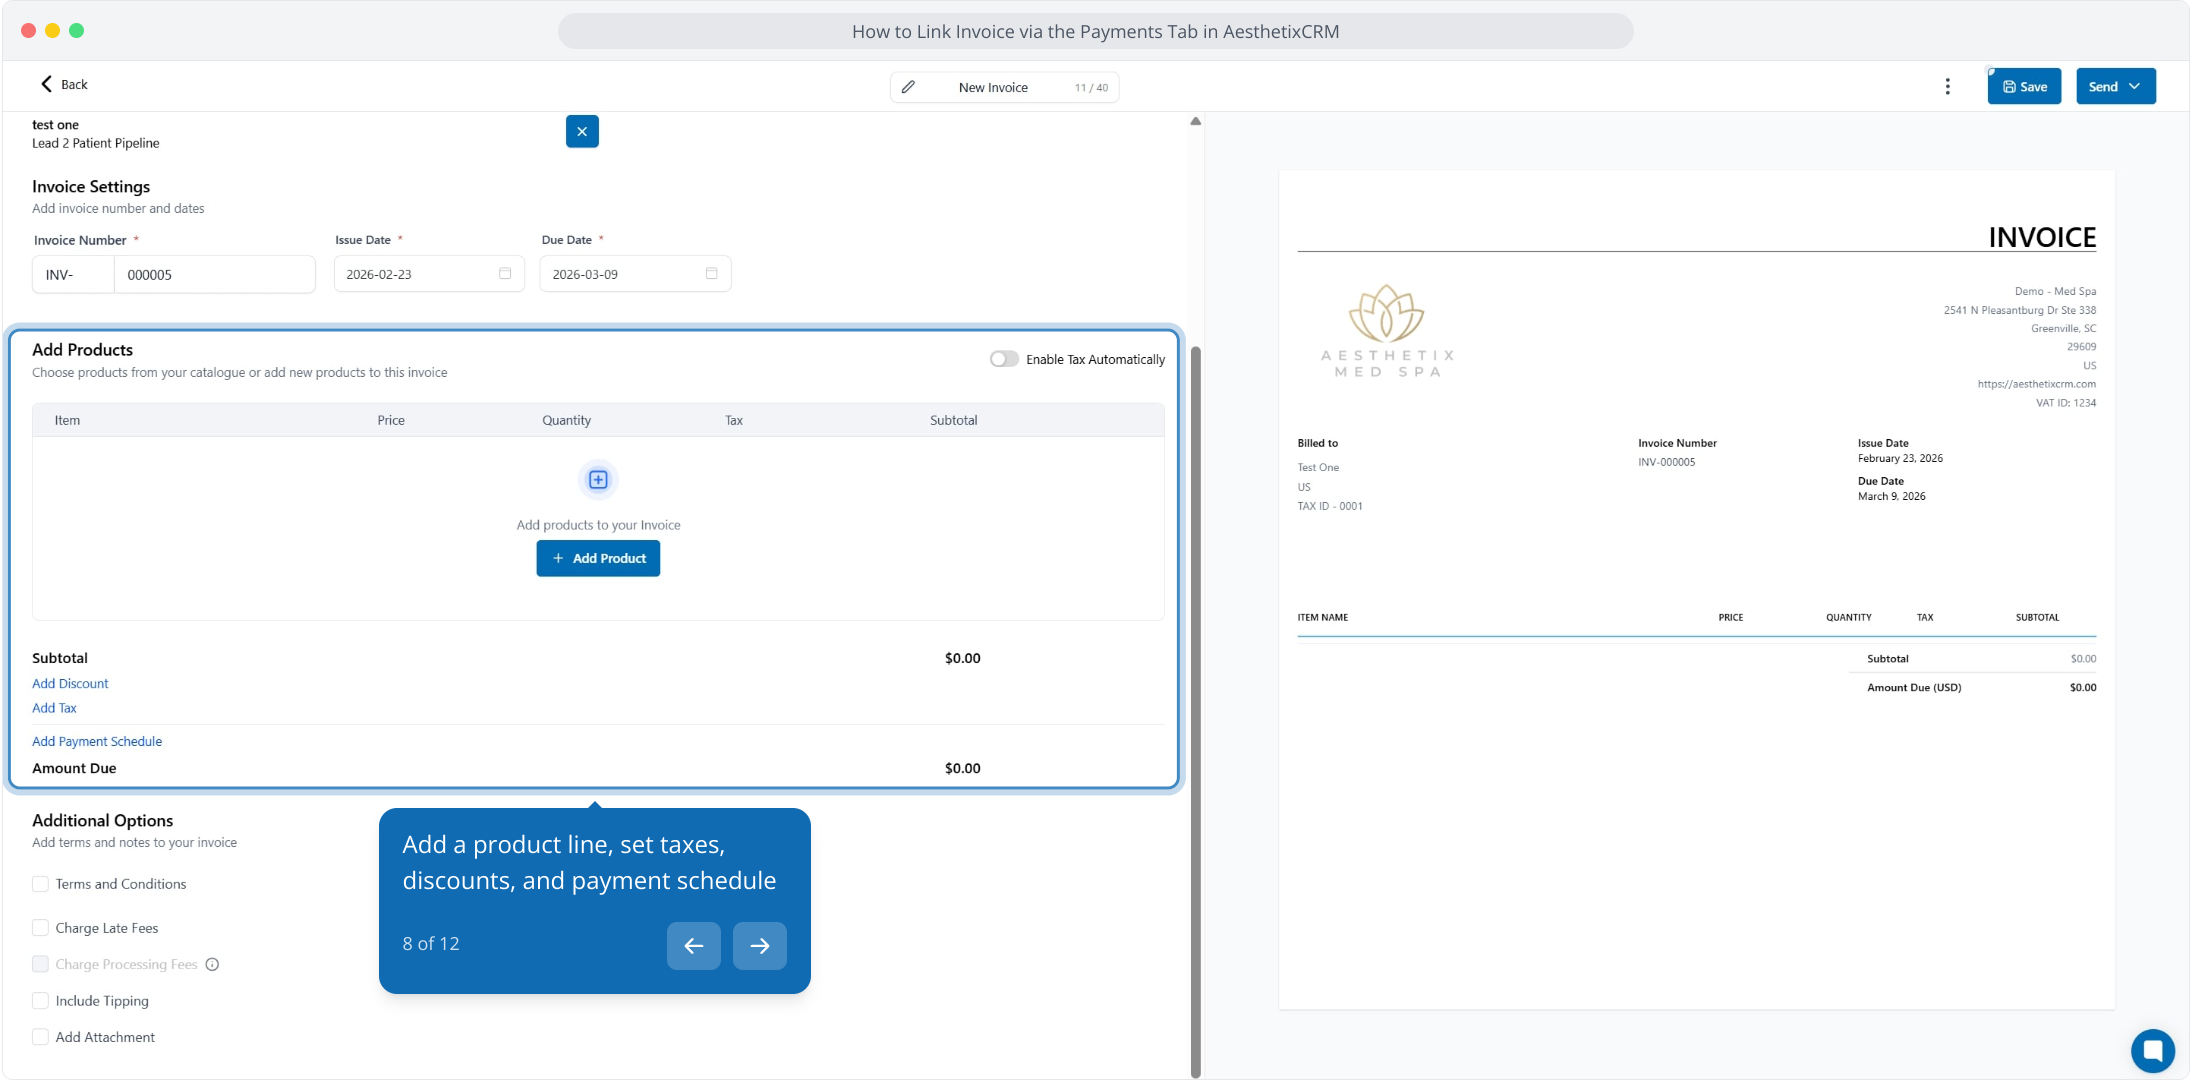The width and height of the screenshot is (2192, 1080).
Task: Toggle Enable Tax Automatically switch
Action: 1004,359
